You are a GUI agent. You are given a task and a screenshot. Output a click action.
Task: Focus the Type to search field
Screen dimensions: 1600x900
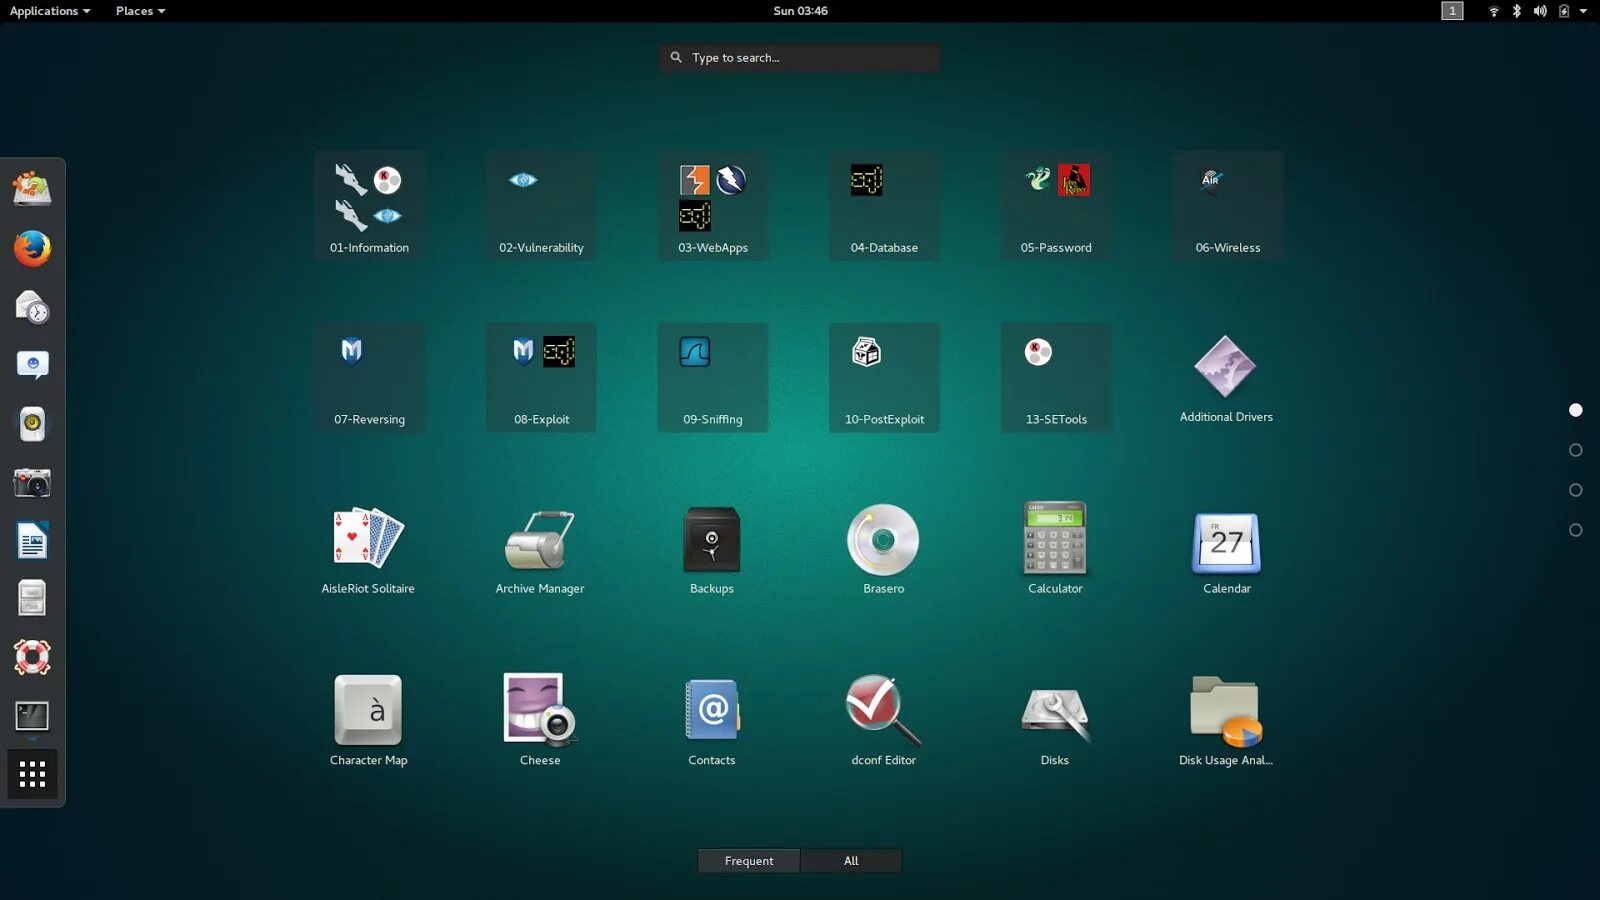pyautogui.click(x=800, y=58)
